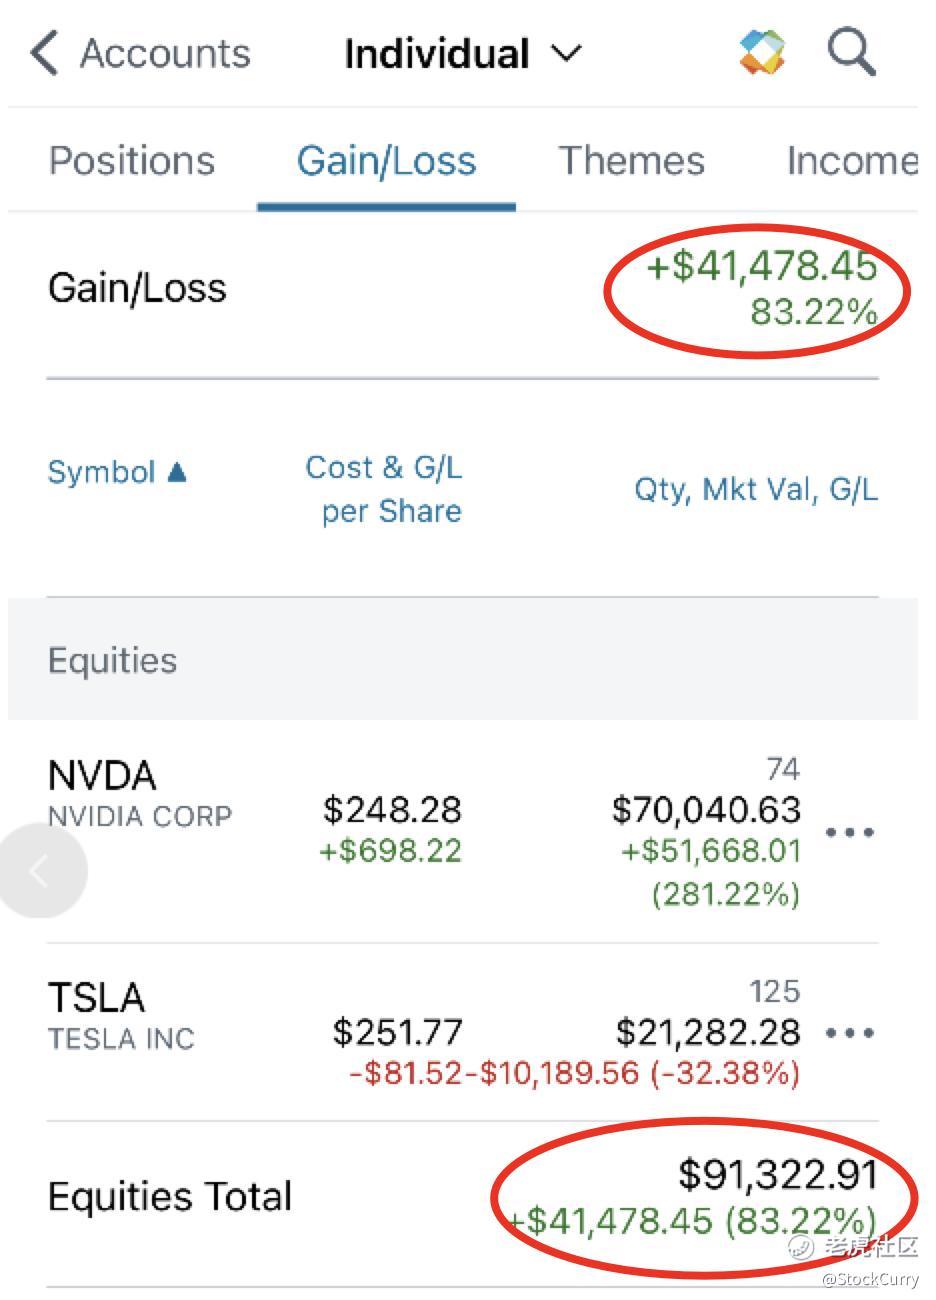Switch to the Income tab
Screen dimensions: 936x1300
(x=851, y=161)
